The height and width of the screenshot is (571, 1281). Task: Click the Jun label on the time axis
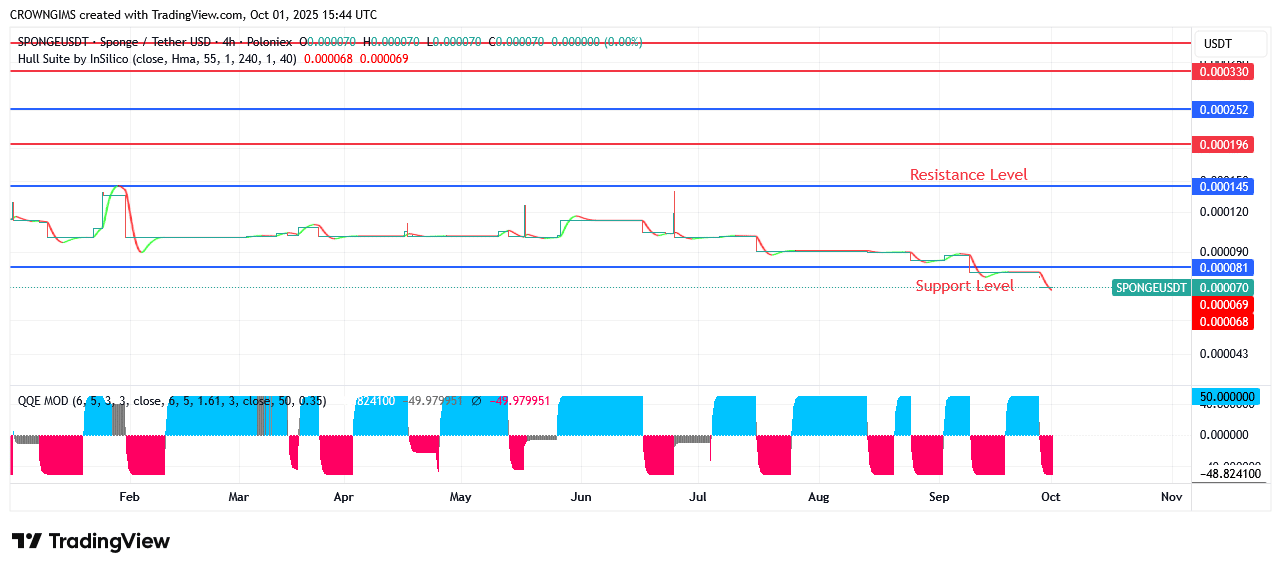click(580, 497)
